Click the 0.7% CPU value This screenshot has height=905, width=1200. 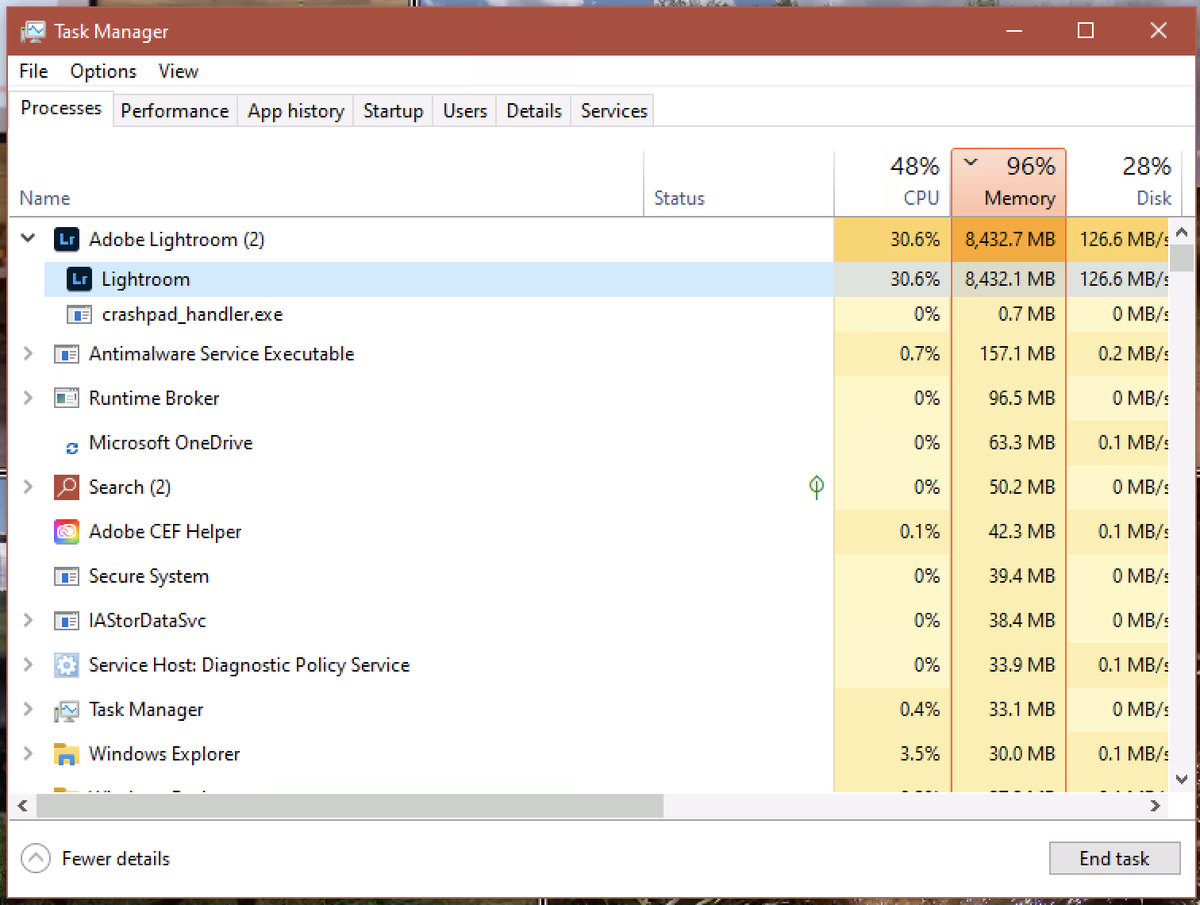click(920, 354)
